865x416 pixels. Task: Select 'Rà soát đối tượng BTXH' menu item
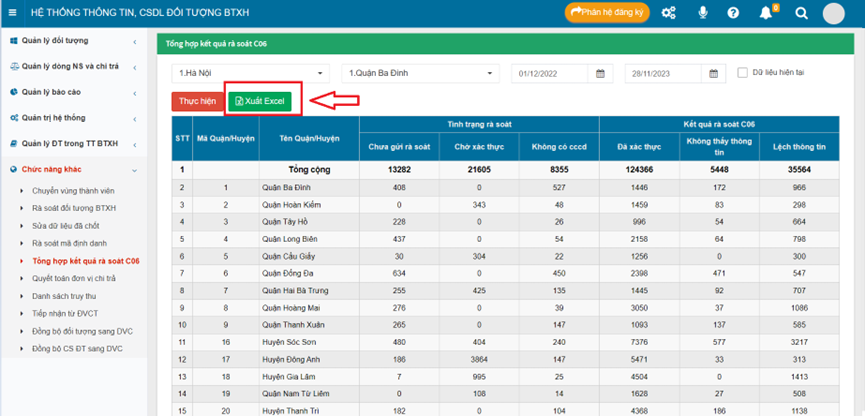tap(74, 208)
